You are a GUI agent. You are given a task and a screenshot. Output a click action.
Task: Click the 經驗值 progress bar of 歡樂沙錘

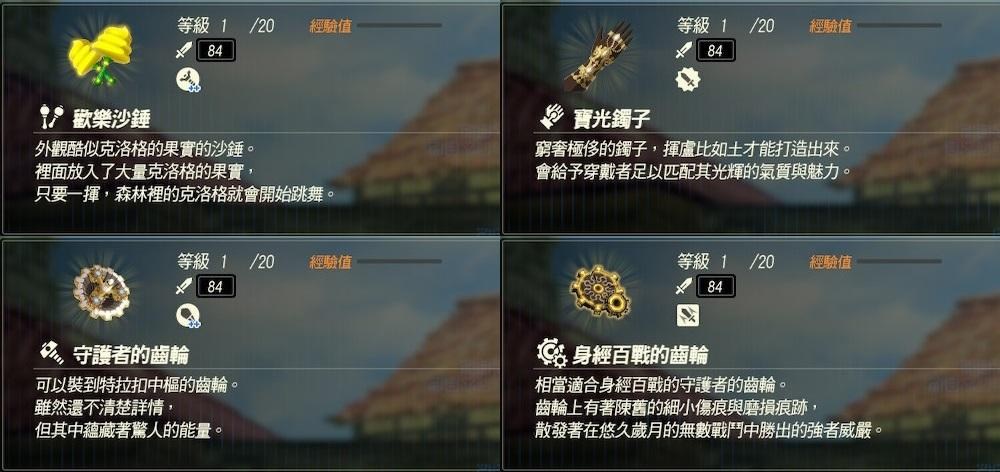pos(399,26)
